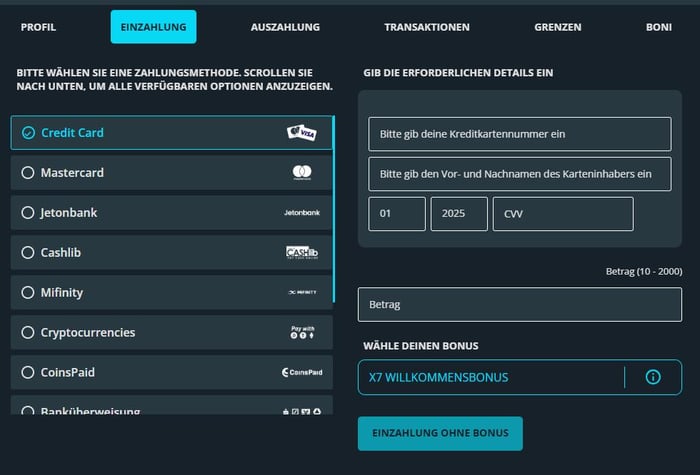Image resolution: width=700 pixels, height=475 pixels.
Task: Click the Einzahlung ohne Bonus button
Action: click(440, 433)
